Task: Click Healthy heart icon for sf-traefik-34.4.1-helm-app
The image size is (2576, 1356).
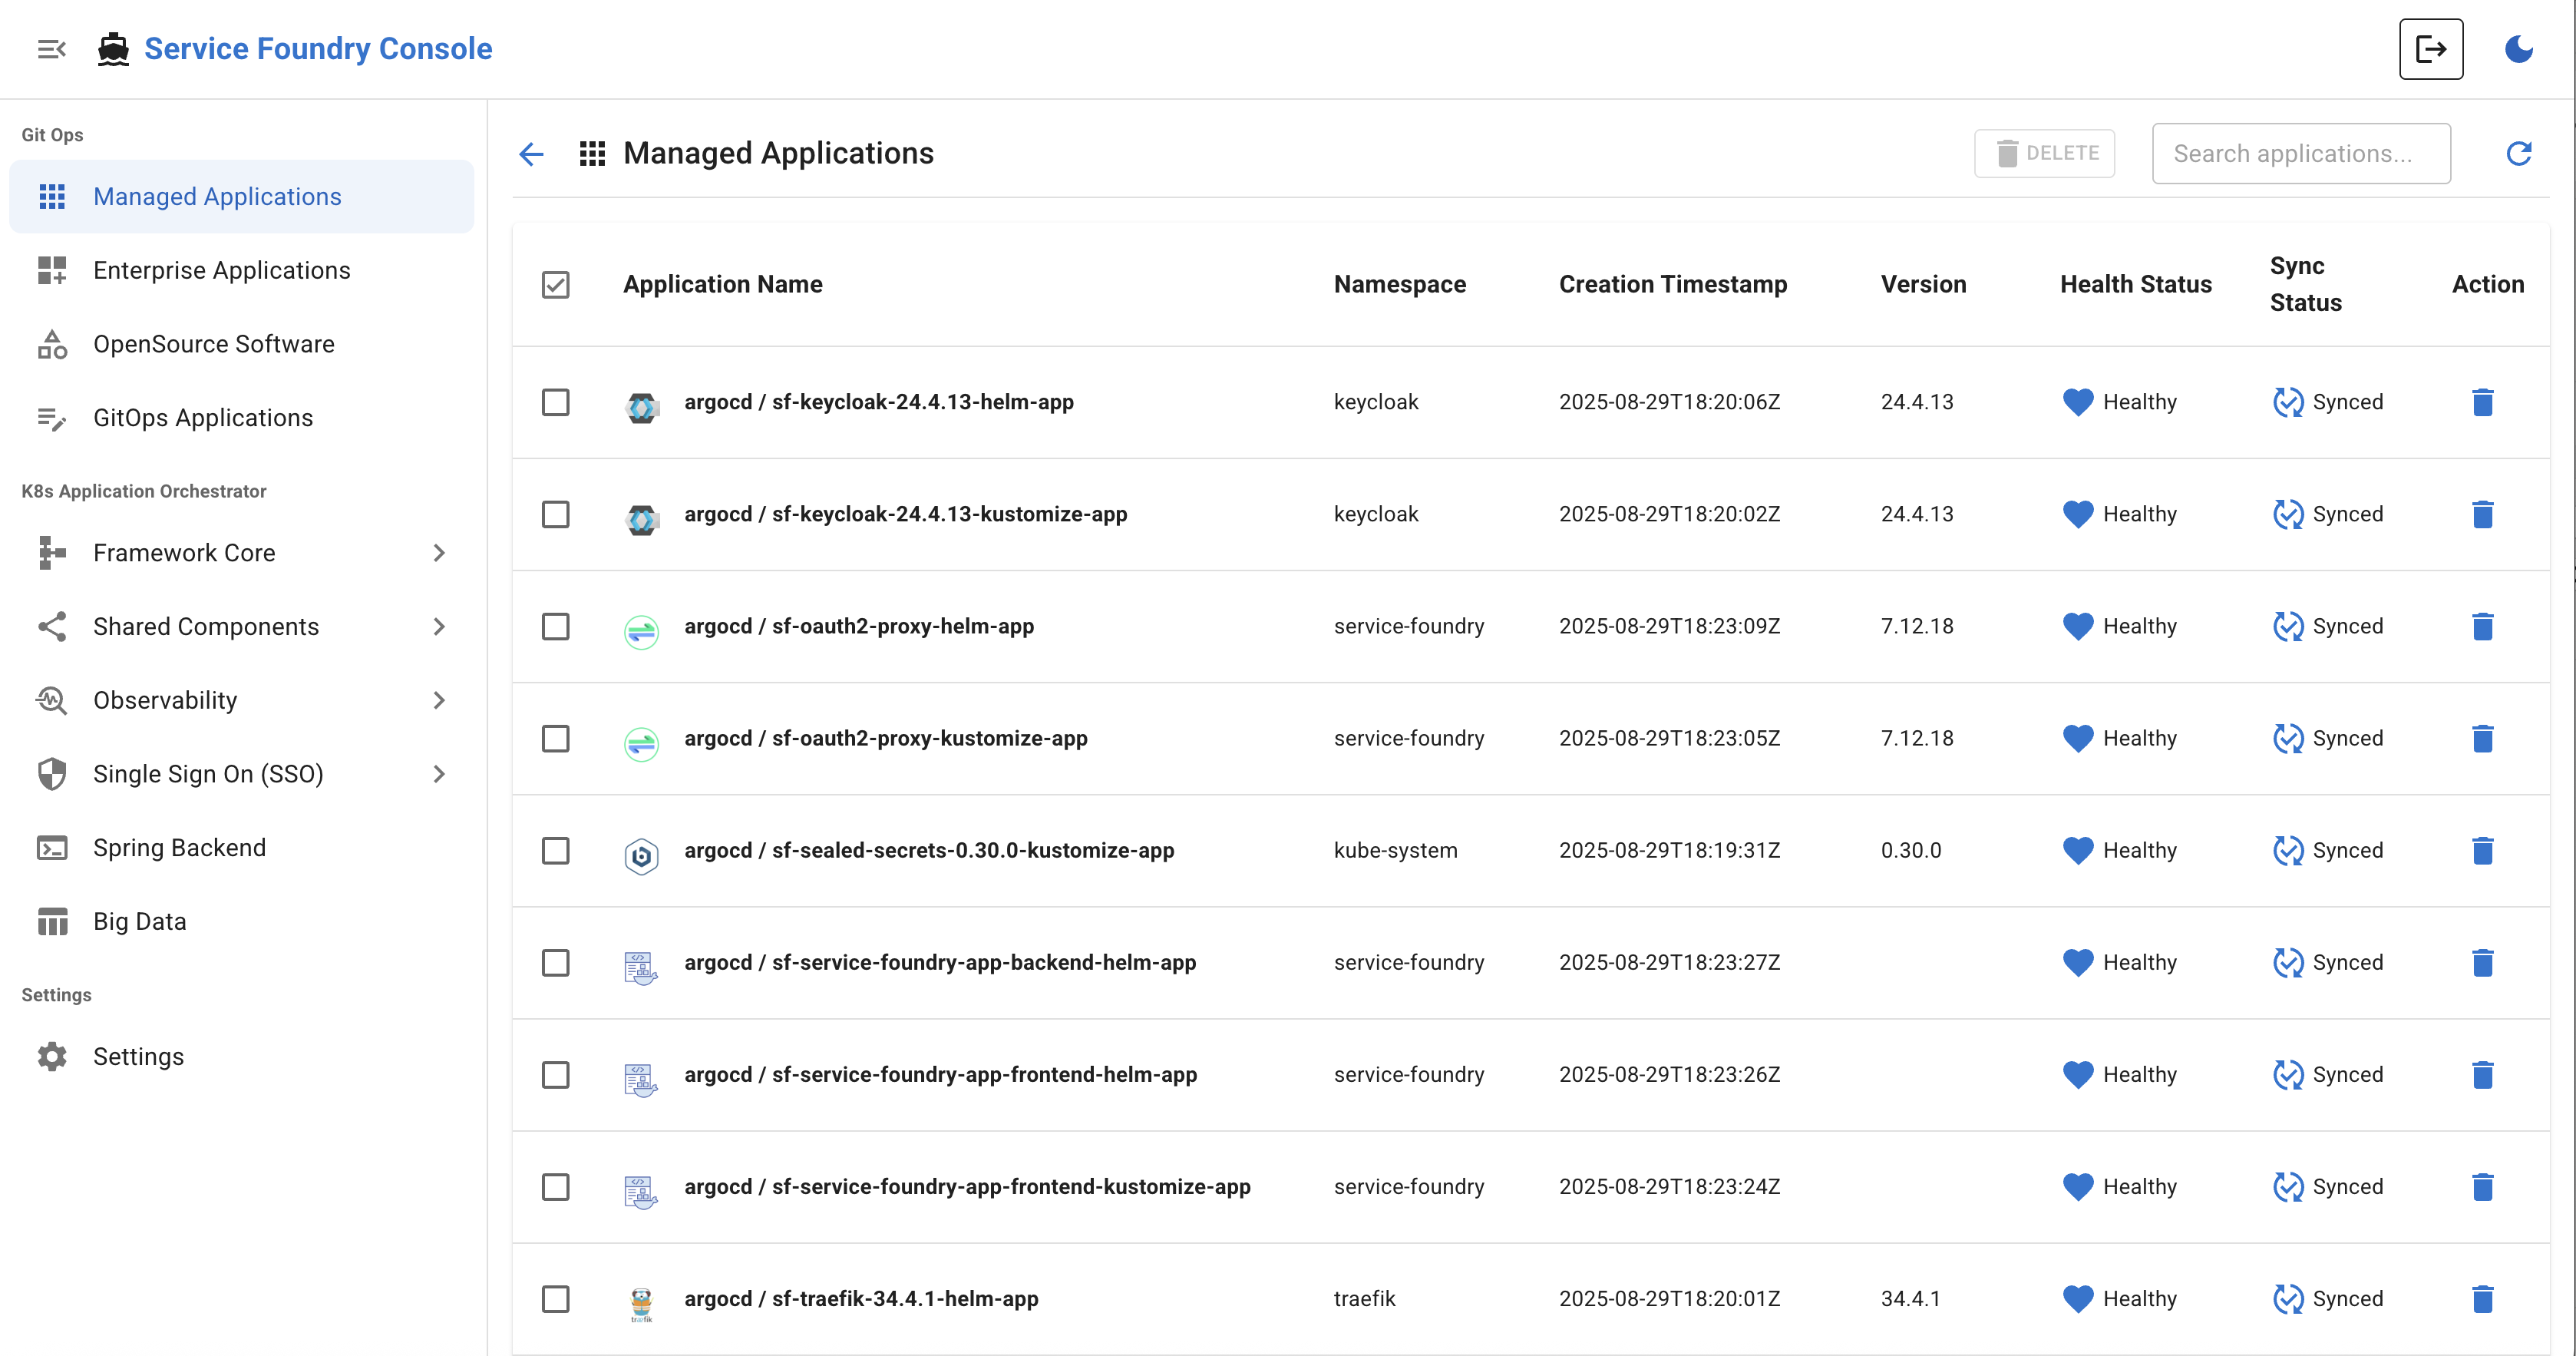Action: pos(2077,1298)
